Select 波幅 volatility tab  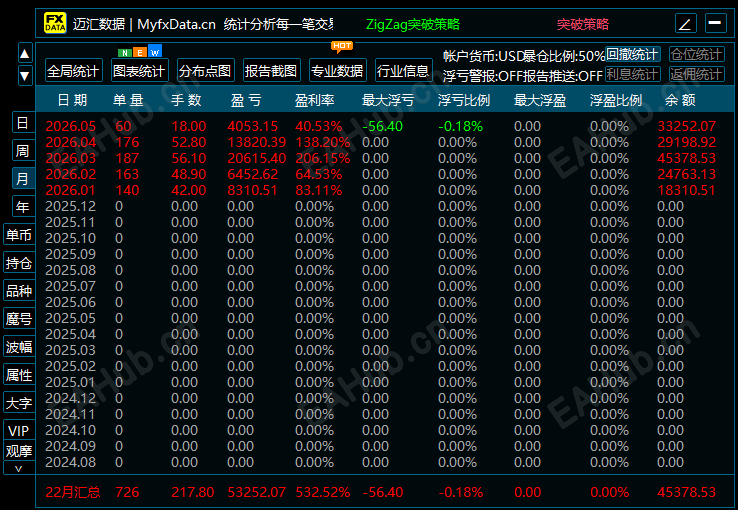[x=19, y=347]
